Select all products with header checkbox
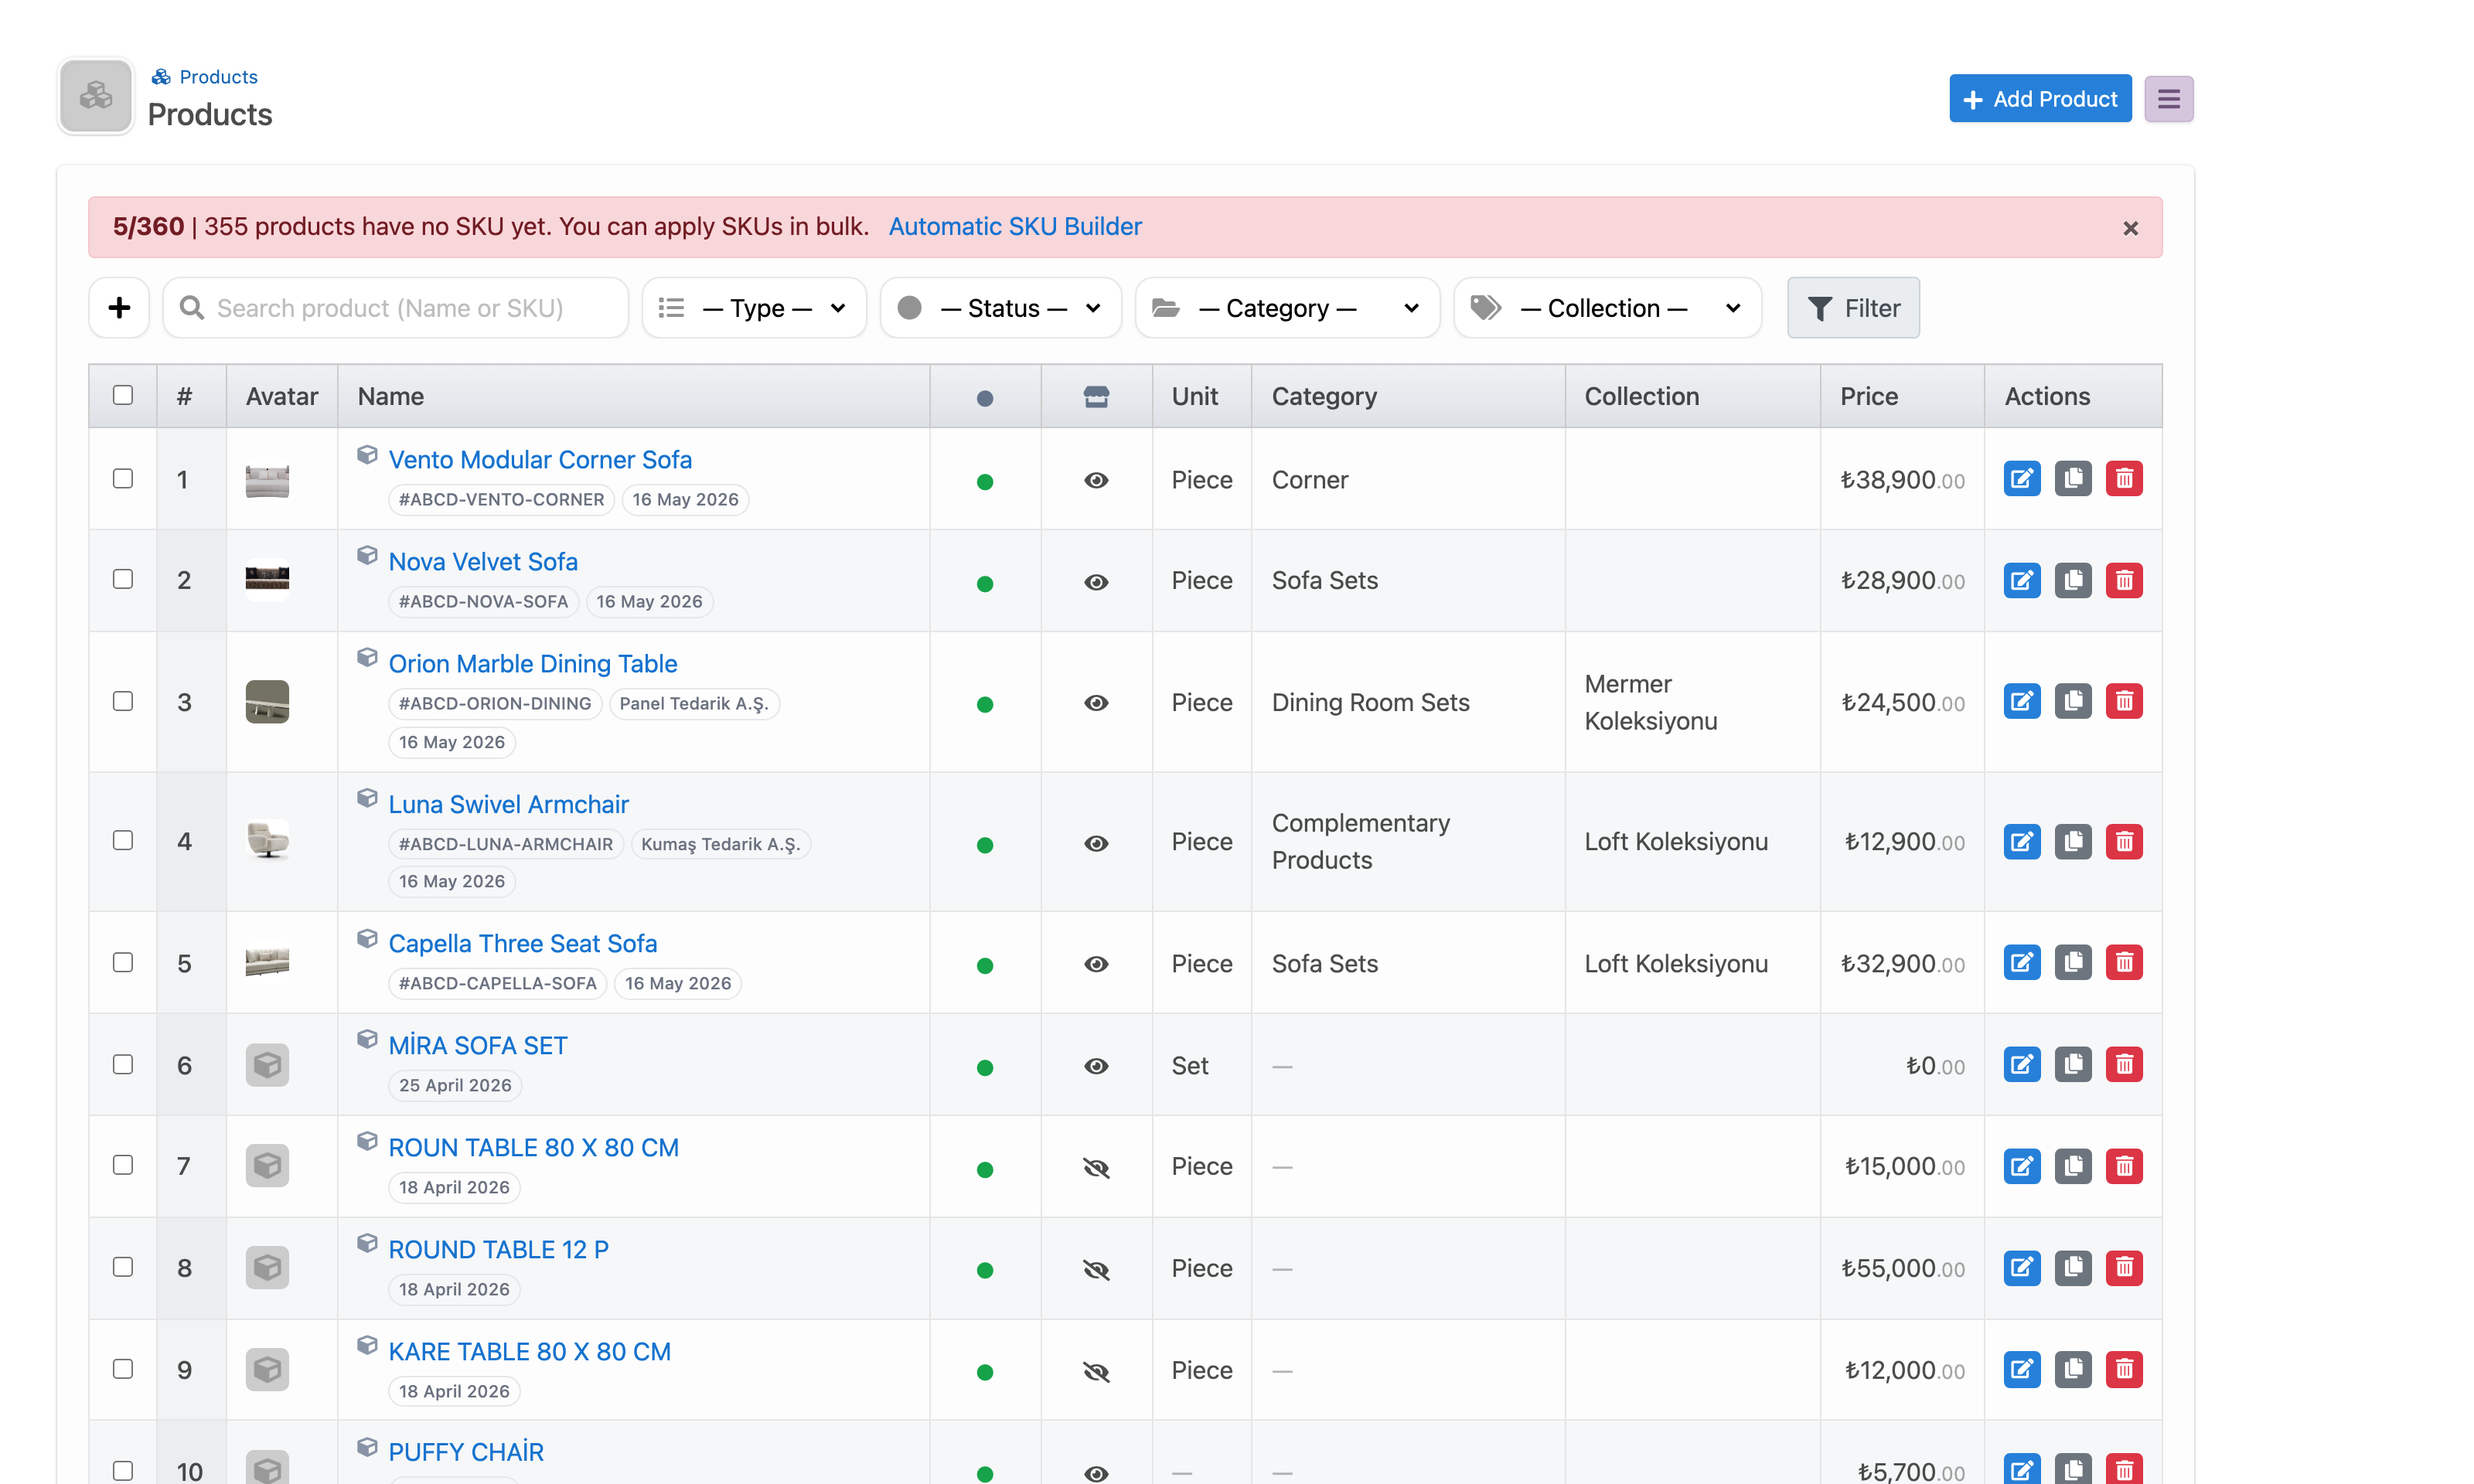The image size is (2474, 1484). point(123,395)
